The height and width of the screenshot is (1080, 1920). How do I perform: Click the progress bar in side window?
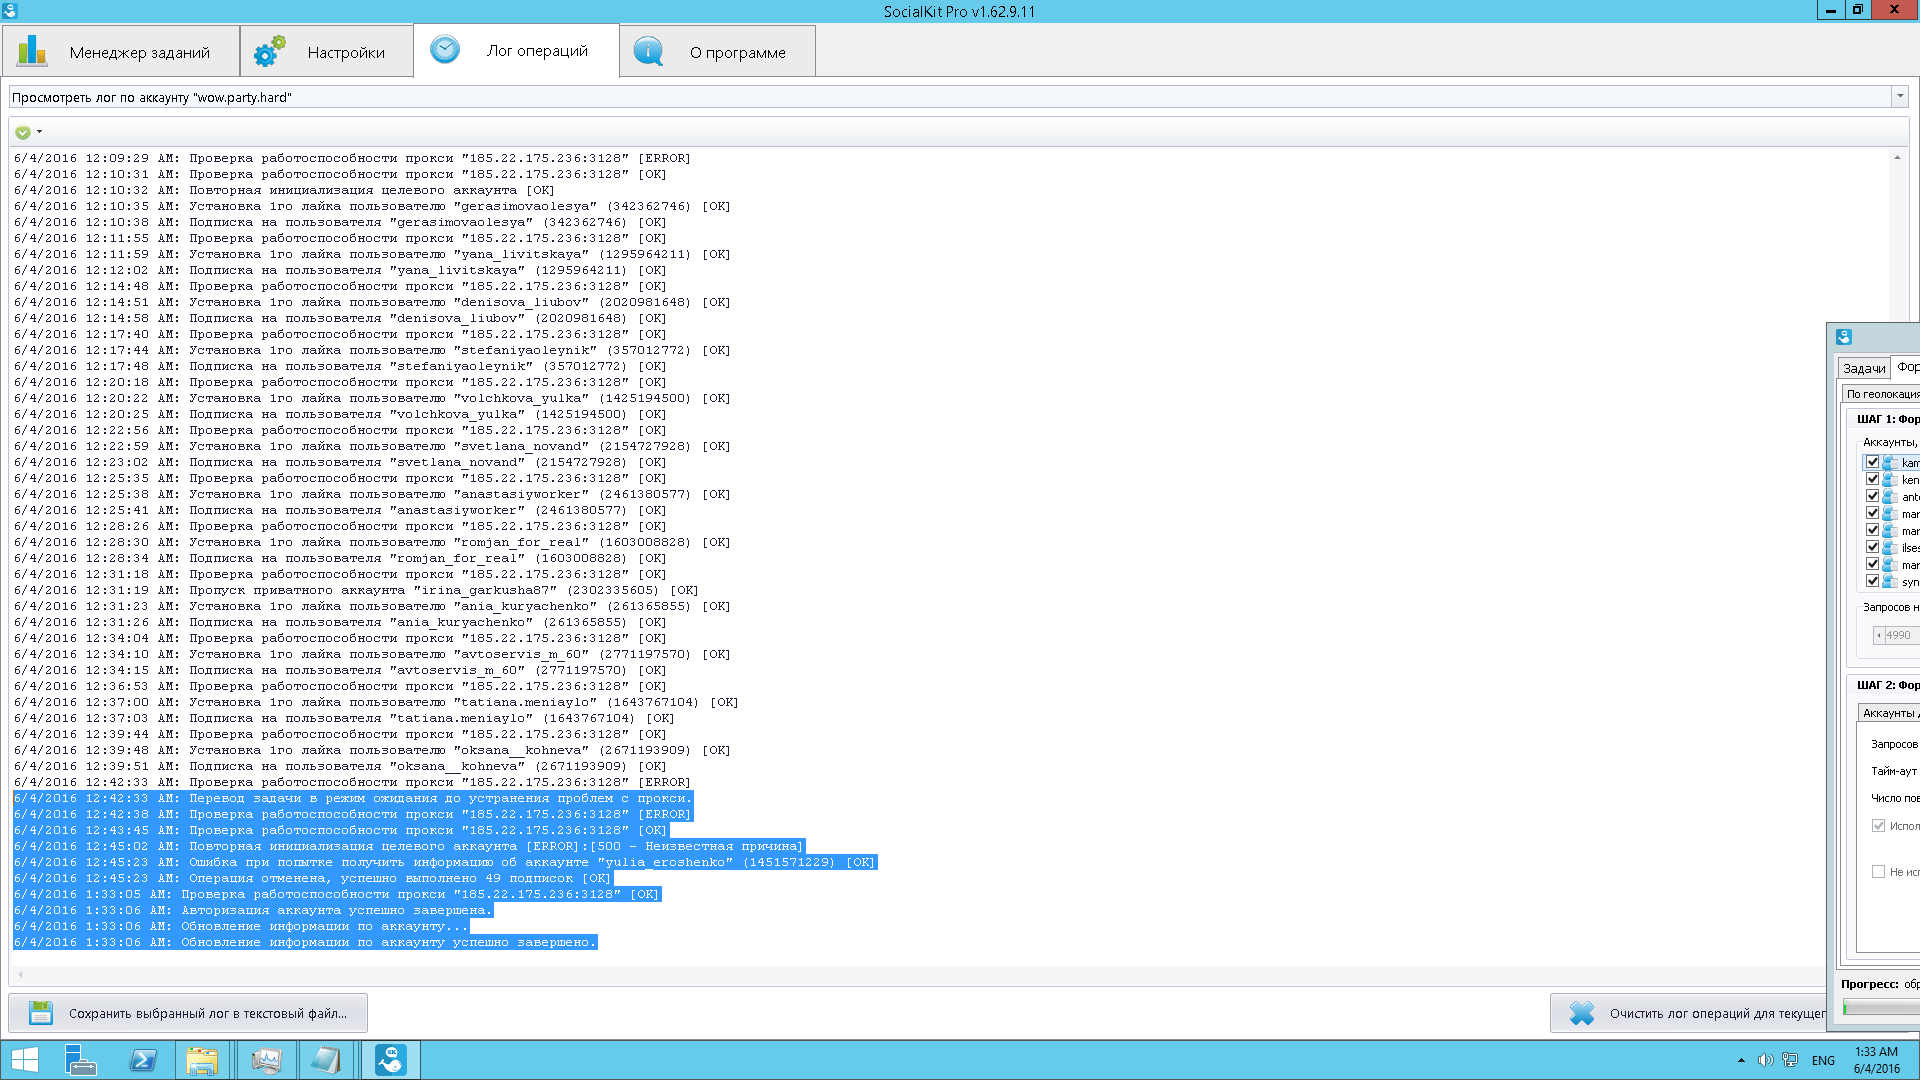click(x=1881, y=1008)
